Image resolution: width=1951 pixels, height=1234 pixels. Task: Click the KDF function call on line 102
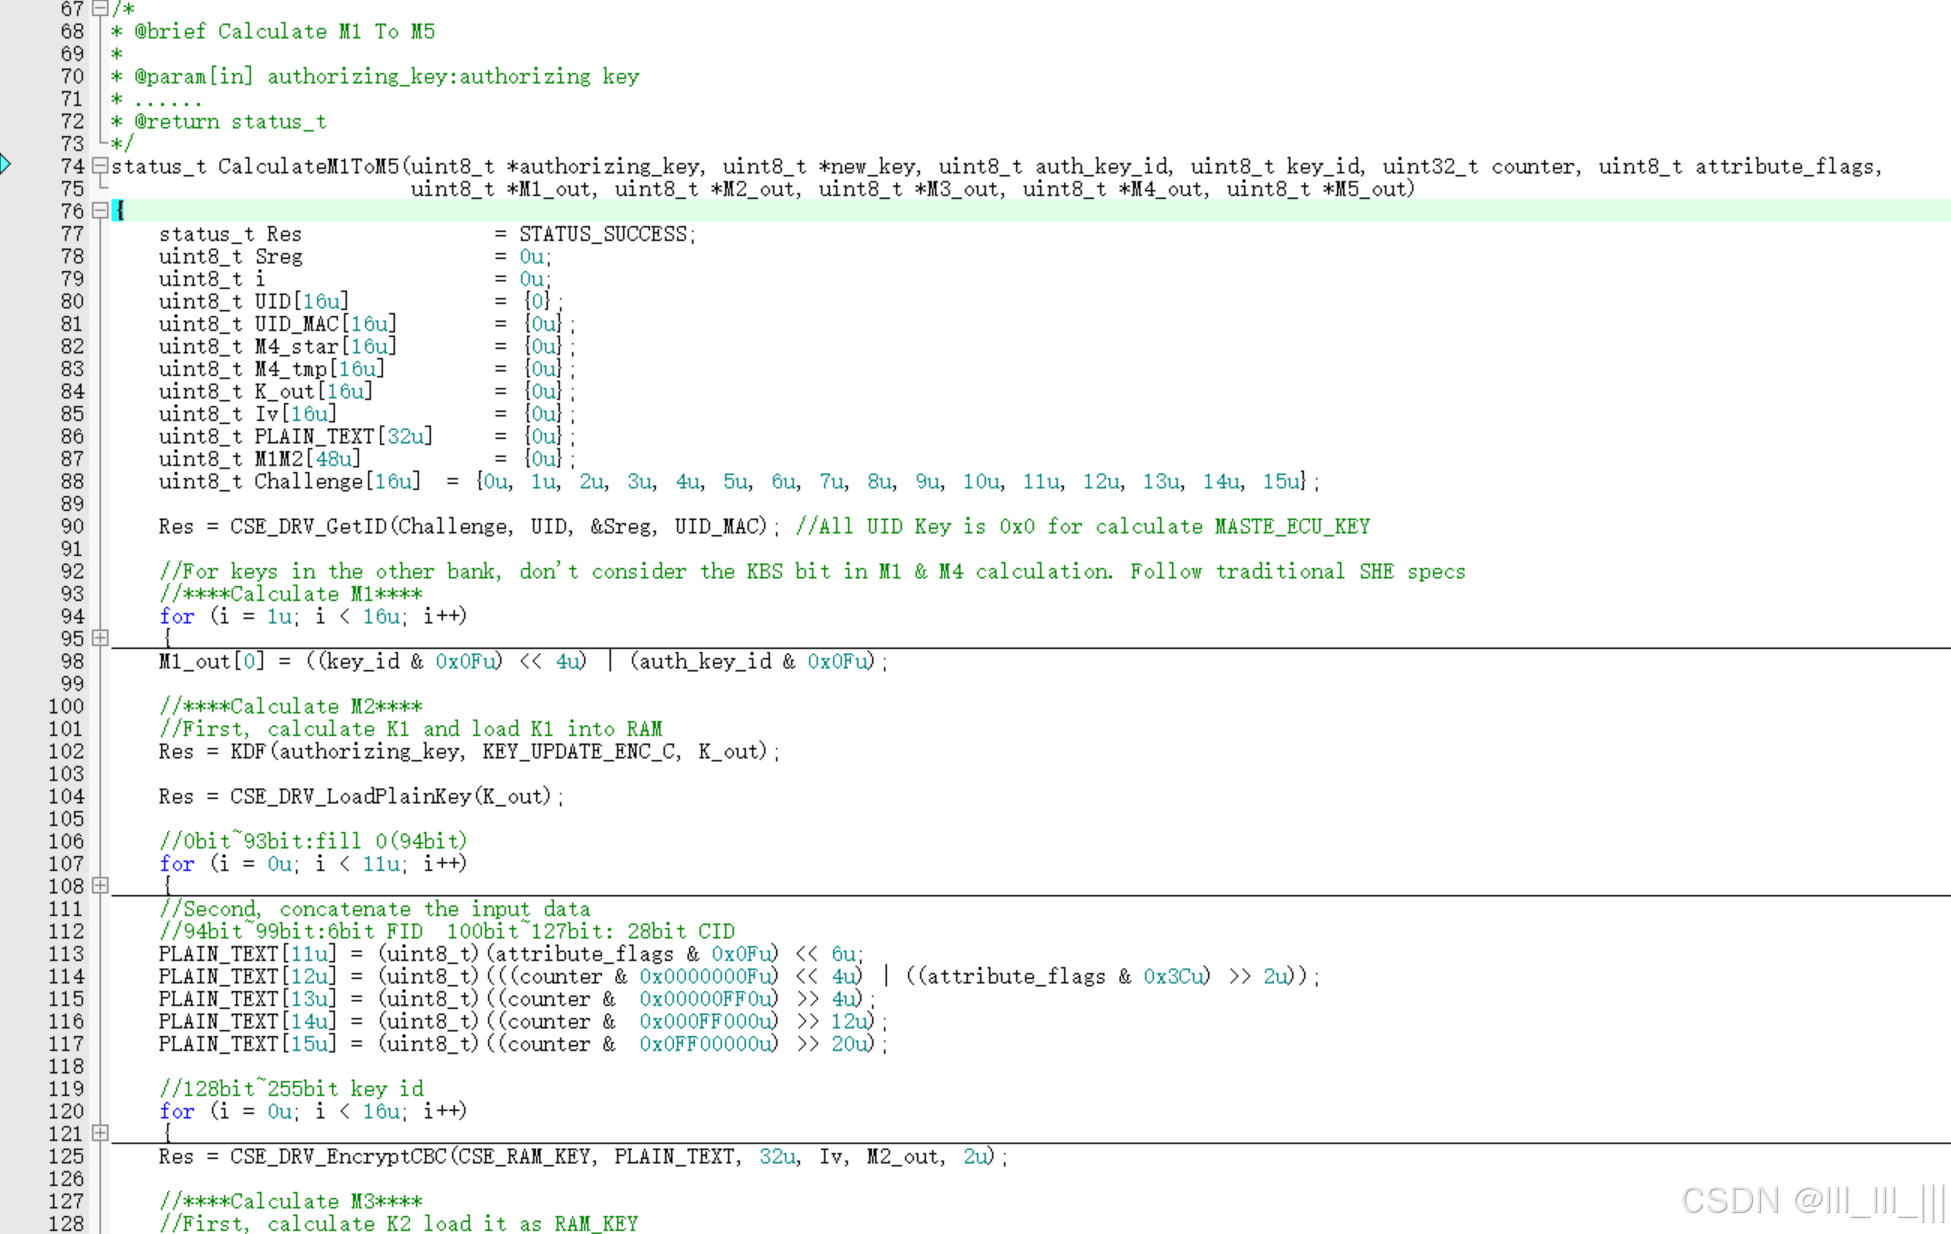250,751
